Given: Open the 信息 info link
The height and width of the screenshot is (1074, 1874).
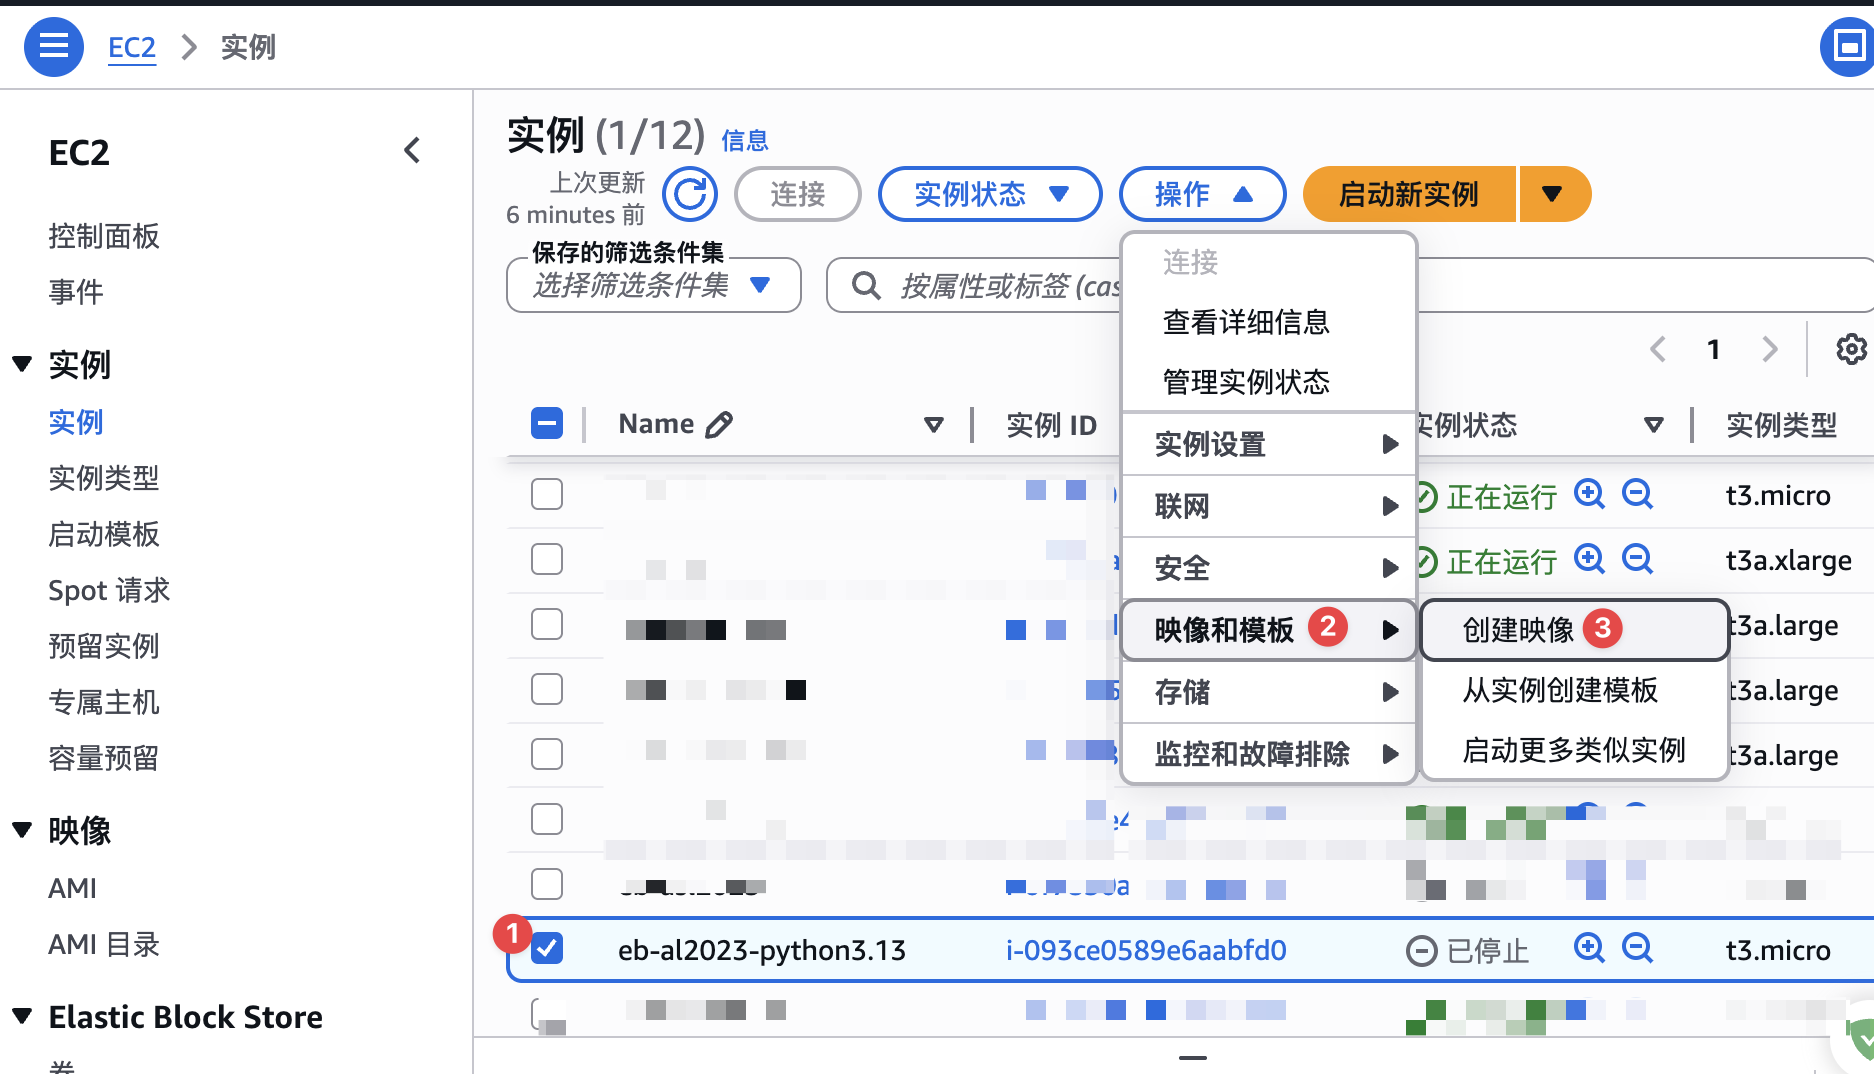Looking at the screenshot, I should coord(745,141).
